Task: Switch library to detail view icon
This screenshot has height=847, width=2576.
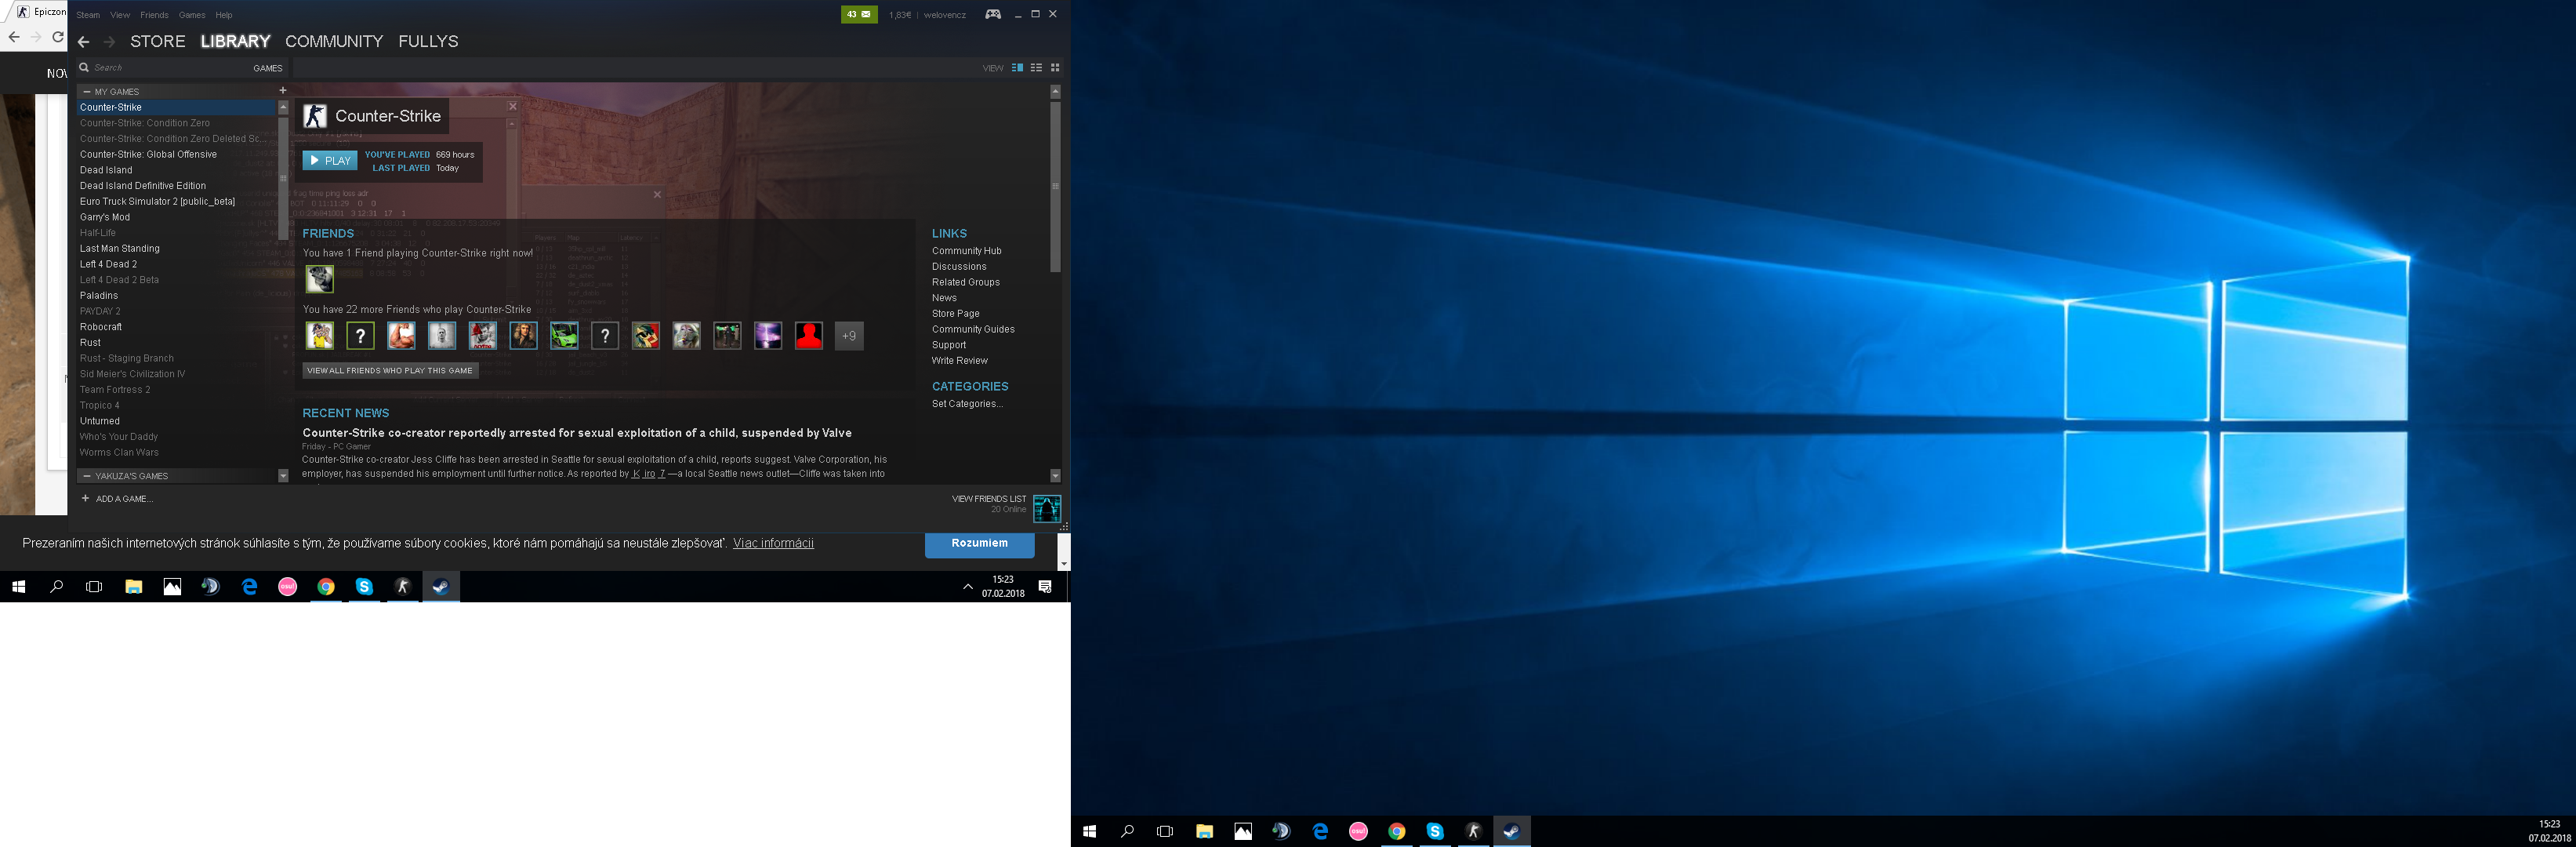Action: tap(1017, 68)
